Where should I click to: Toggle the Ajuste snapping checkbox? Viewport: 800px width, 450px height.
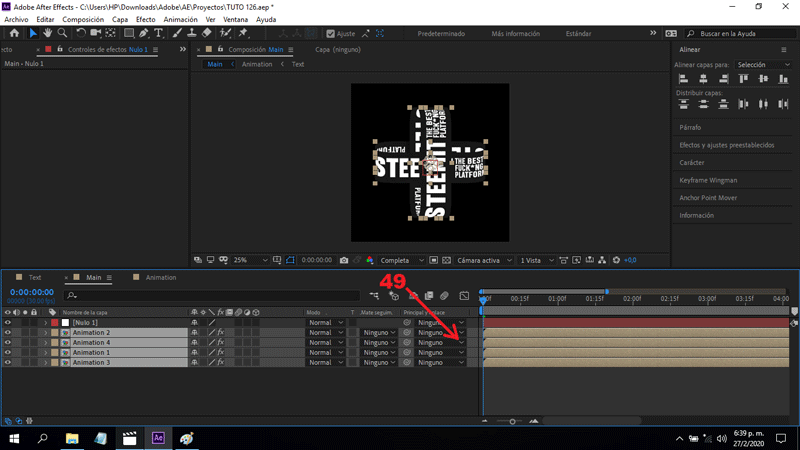pos(331,34)
